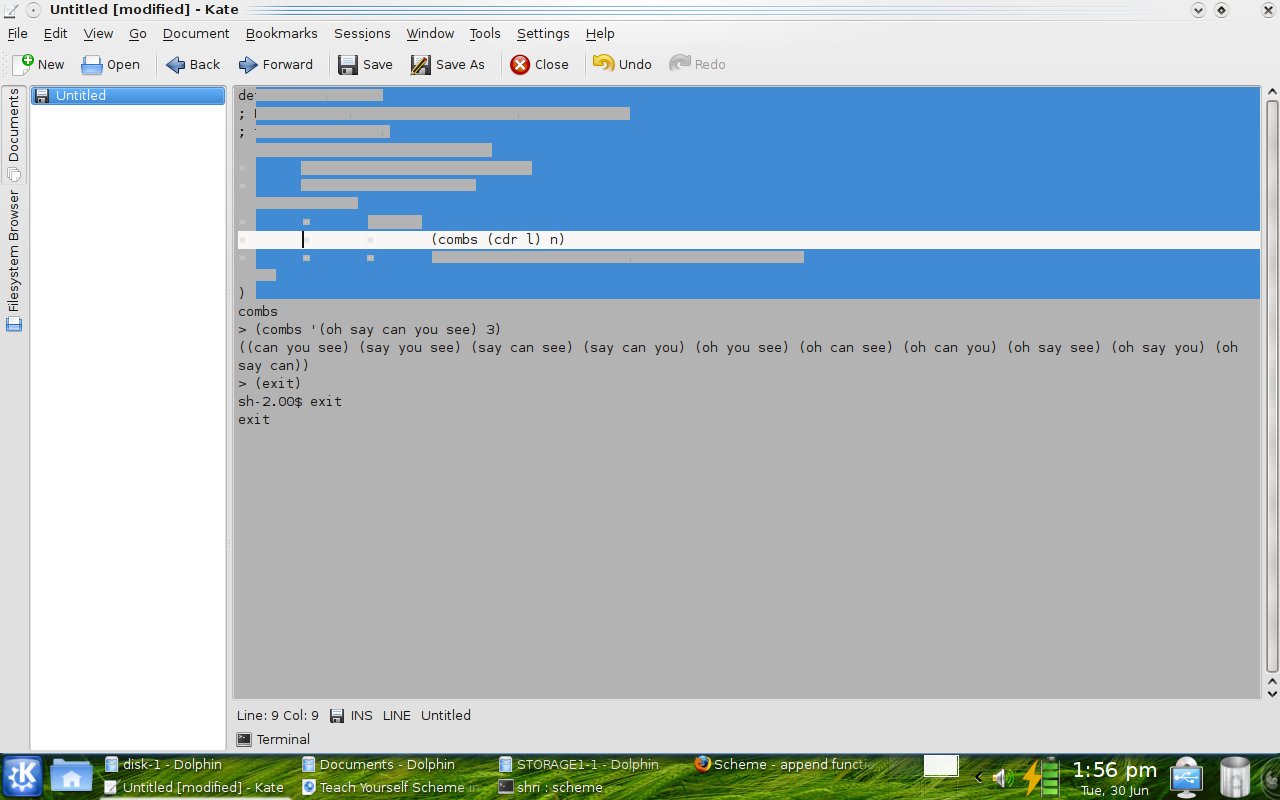Expand the Tools menu
This screenshot has width=1280, height=800.
click(485, 33)
